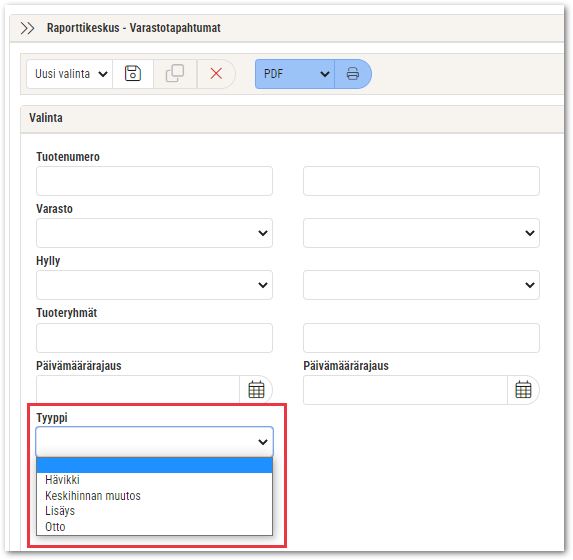Click the copy selection icon

[x=175, y=74]
